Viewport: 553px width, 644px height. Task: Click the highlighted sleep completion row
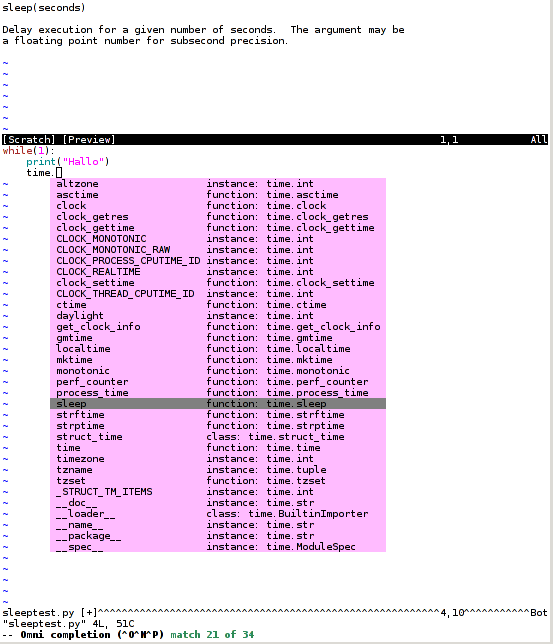point(218,404)
